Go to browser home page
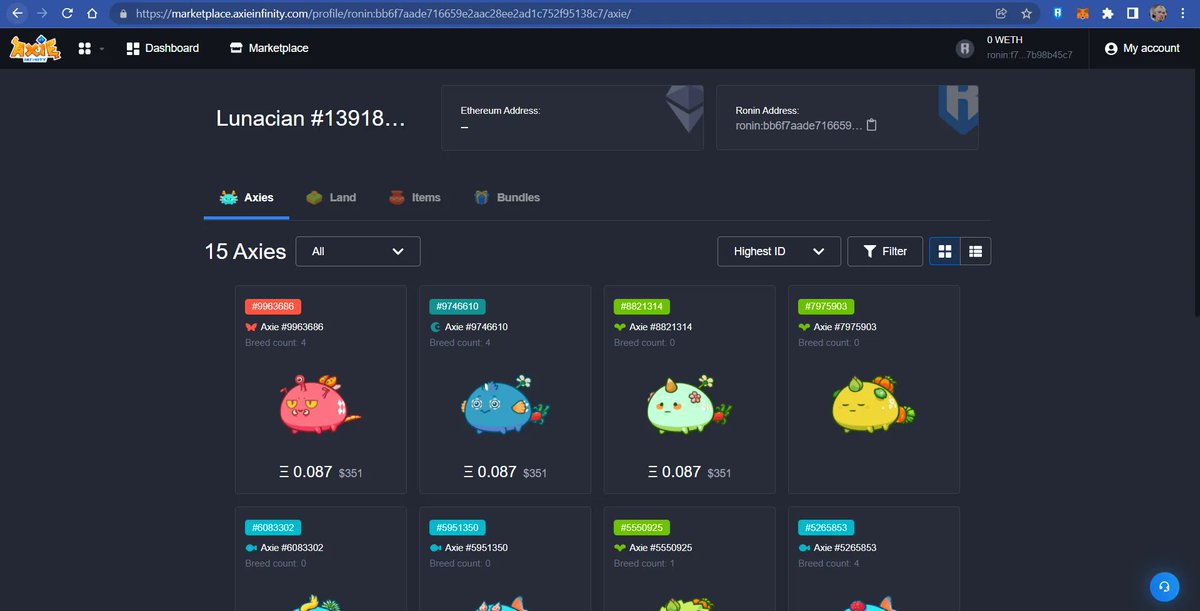The image size is (1200, 611). click(x=92, y=14)
